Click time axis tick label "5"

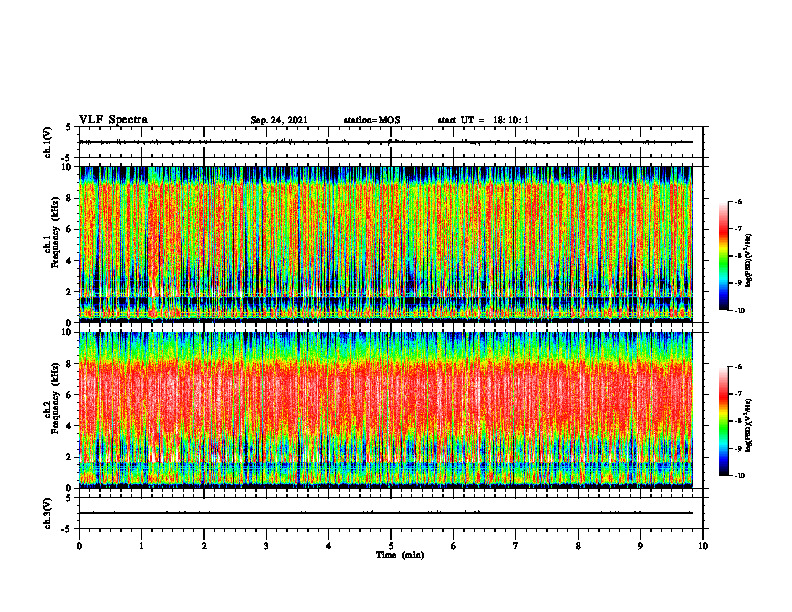pyautogui.click(x=391, y=546)
